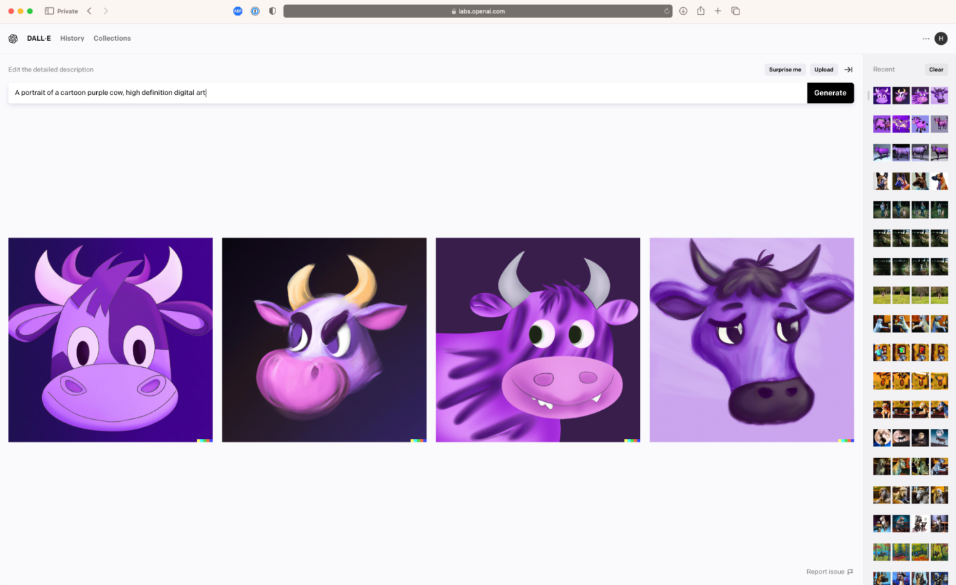Show the tab overview icon
This screenshot has height=585, width=956.
tap(735, 11)
